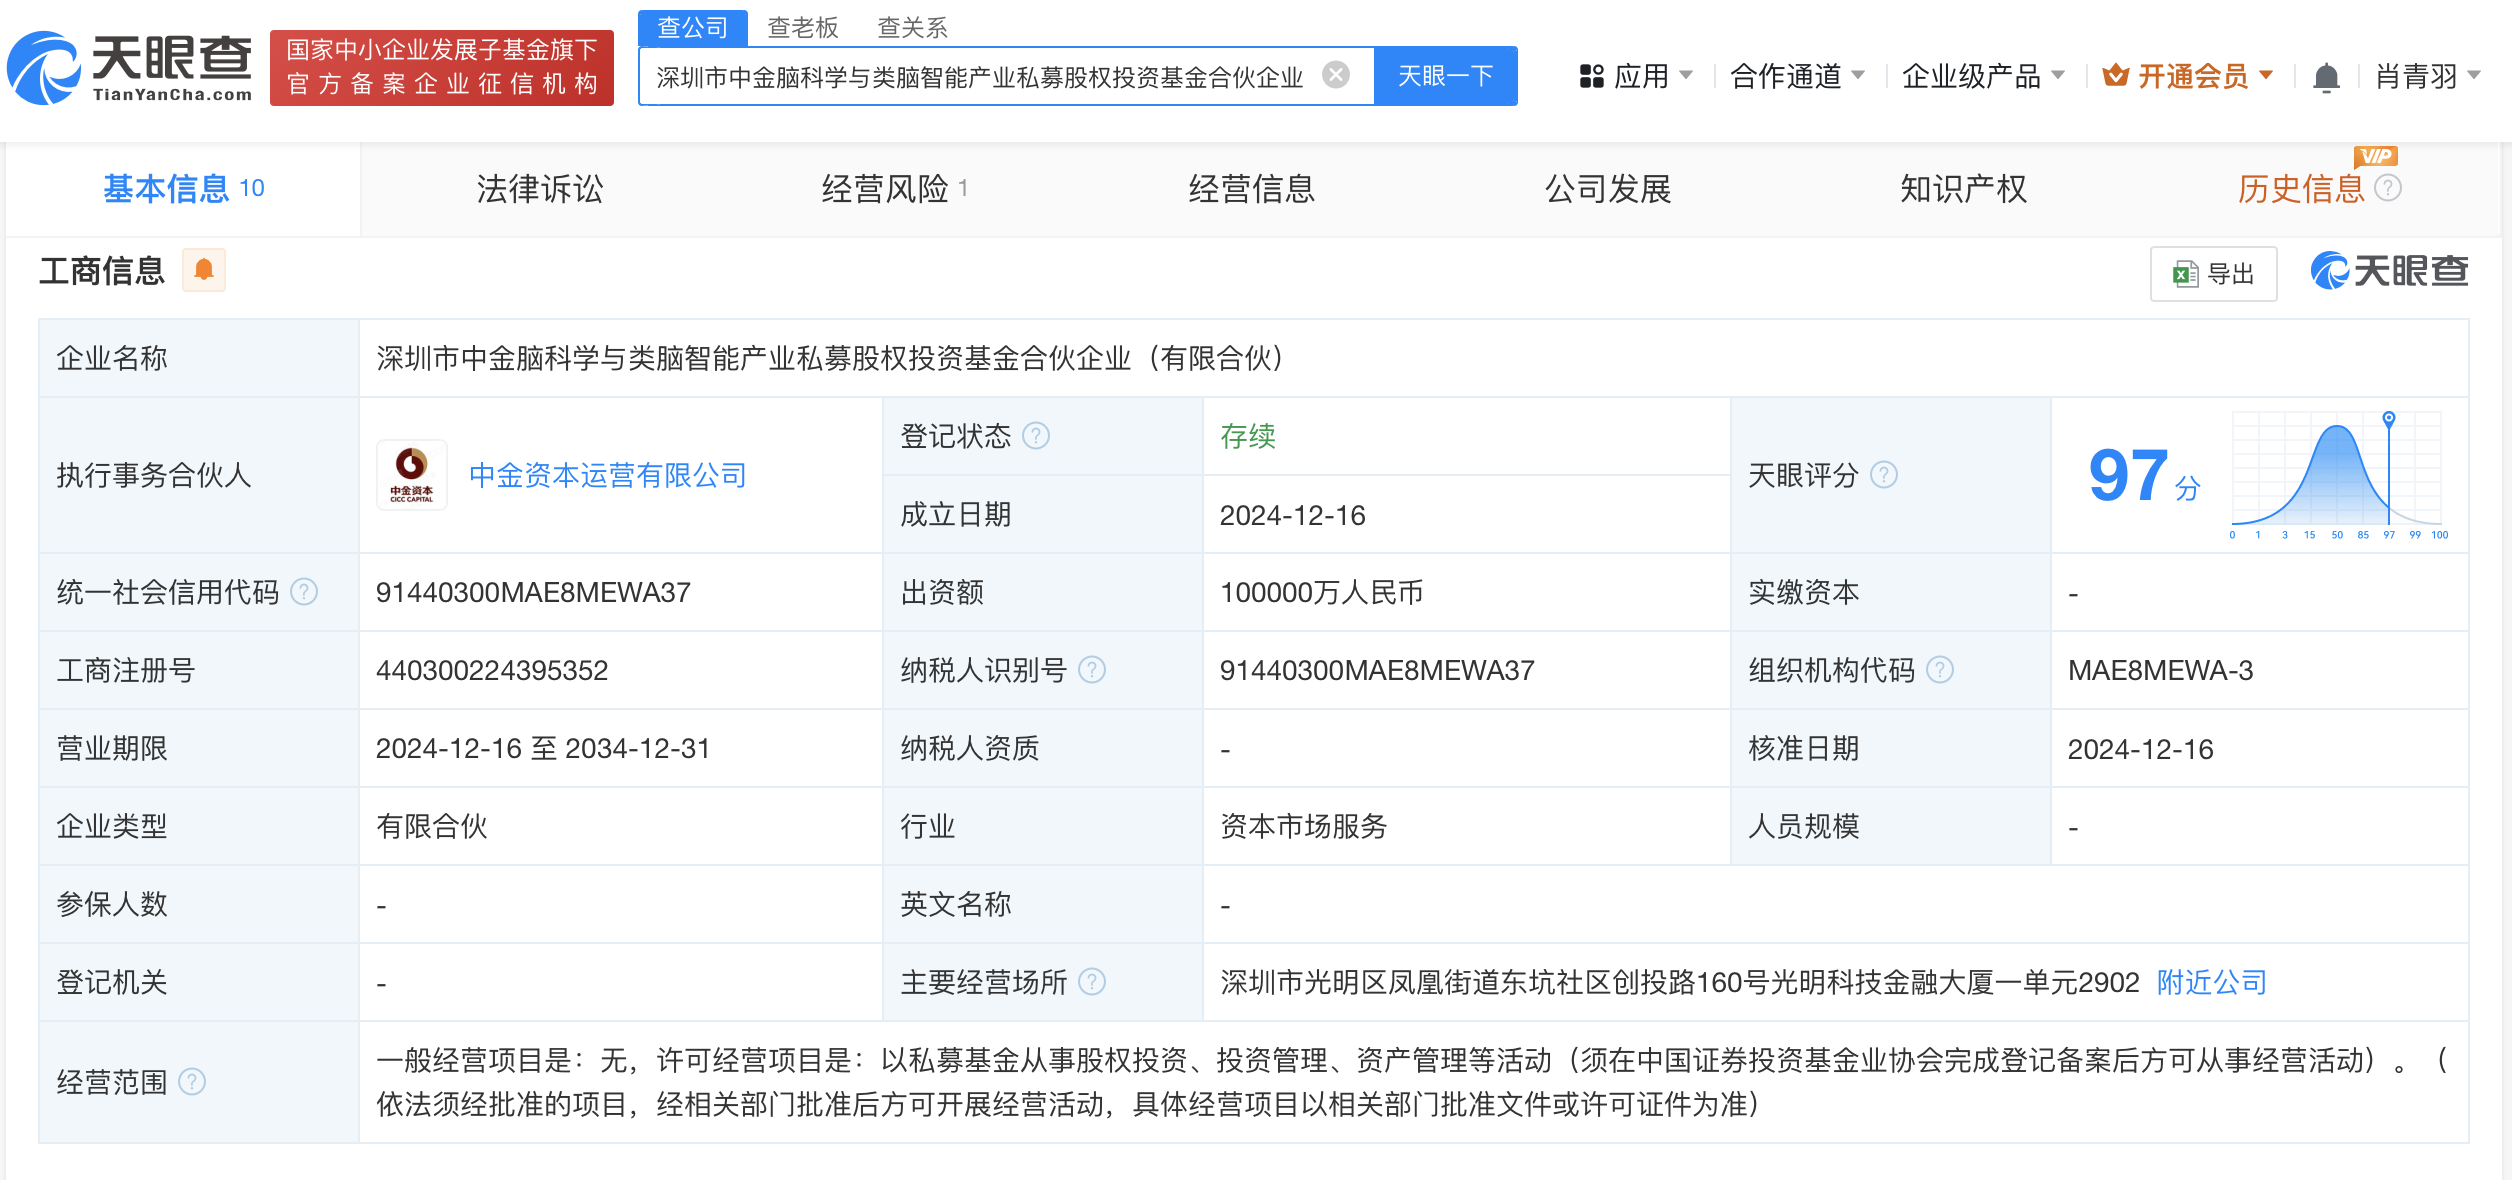This screenshot has height=1180, width=2512.
Task: Click the 97 score distribution chart
Action: coord(2337,475)
